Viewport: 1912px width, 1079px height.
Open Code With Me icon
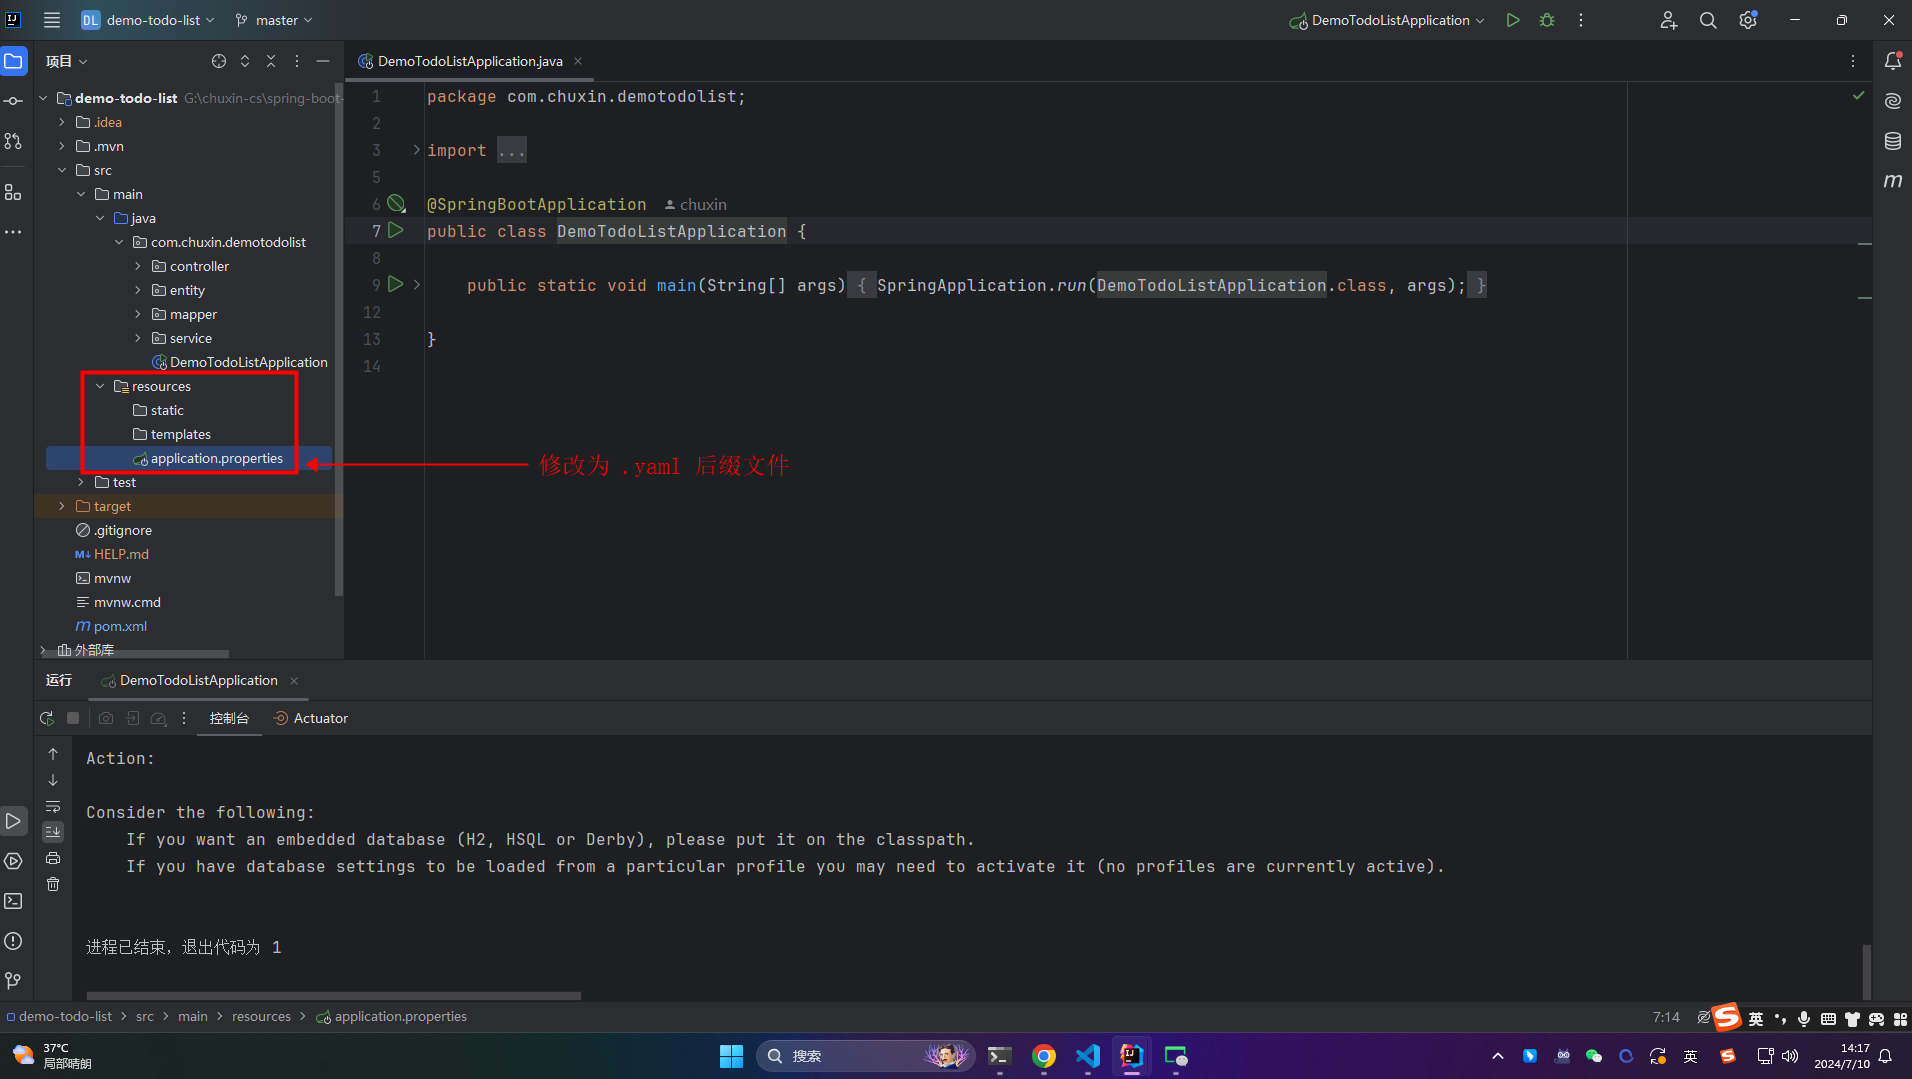click(x=1668, y=20)
